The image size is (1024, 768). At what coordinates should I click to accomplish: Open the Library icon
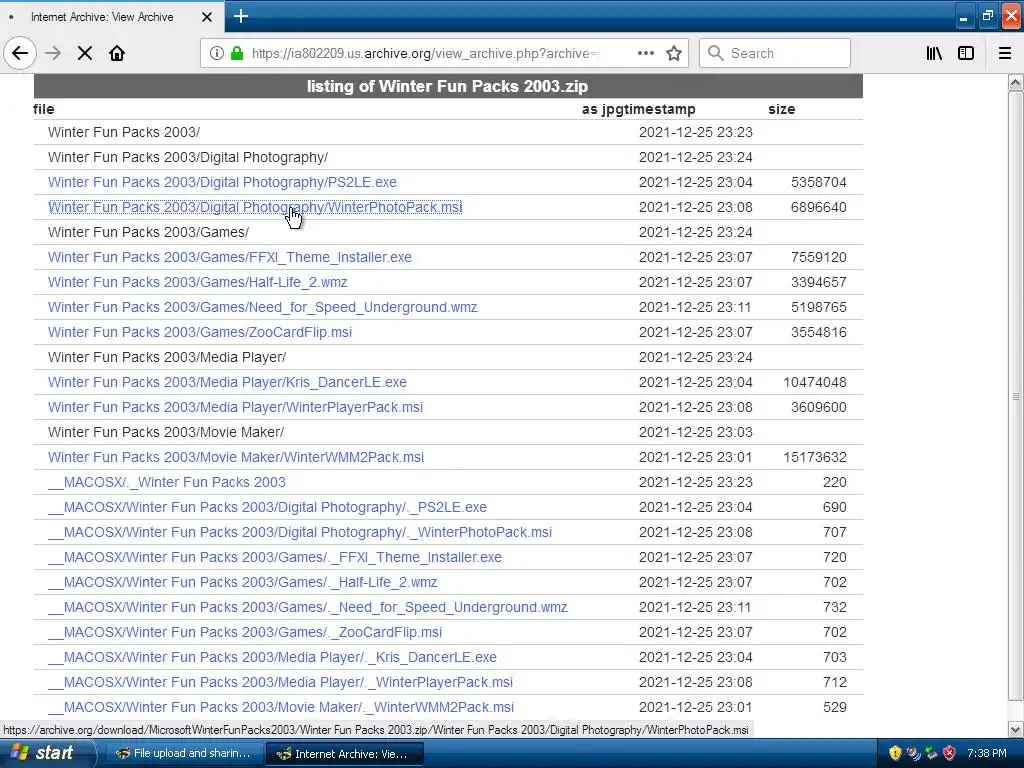(934, 54)
